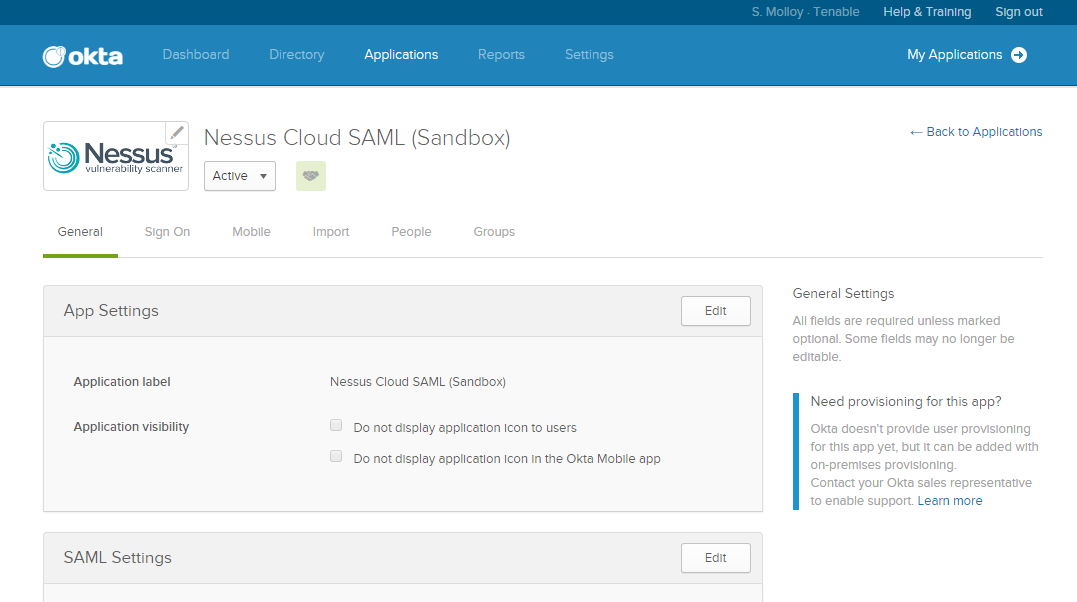
Task: Click the Application label value text
Action: point(418,381)
